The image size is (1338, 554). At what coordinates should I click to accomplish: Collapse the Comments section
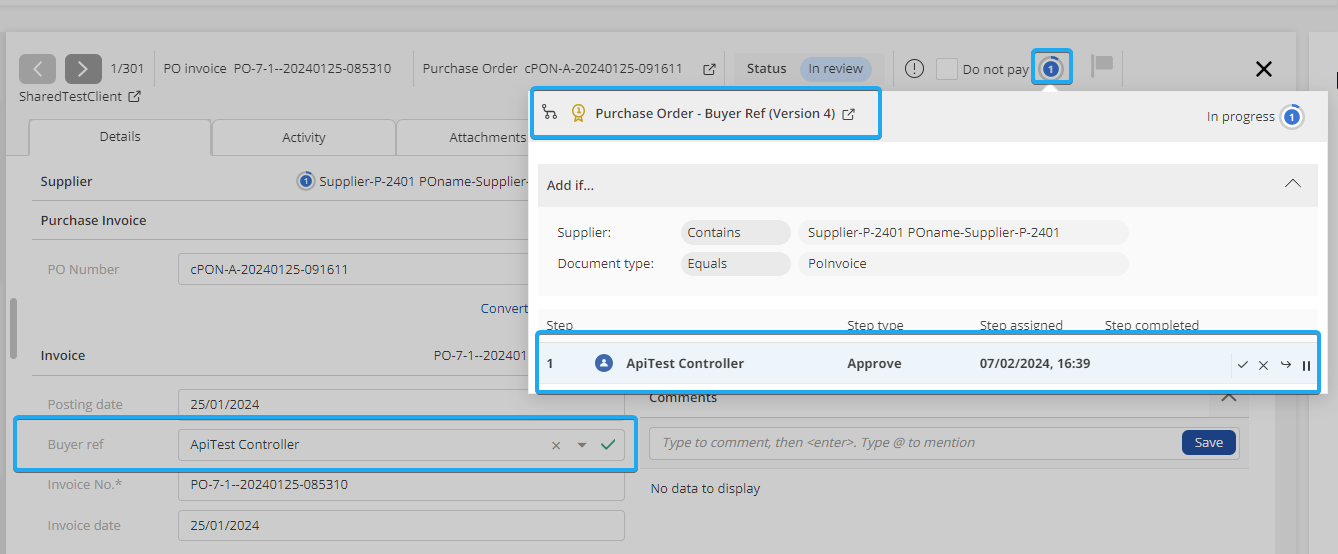click(x=1229, y=397)
